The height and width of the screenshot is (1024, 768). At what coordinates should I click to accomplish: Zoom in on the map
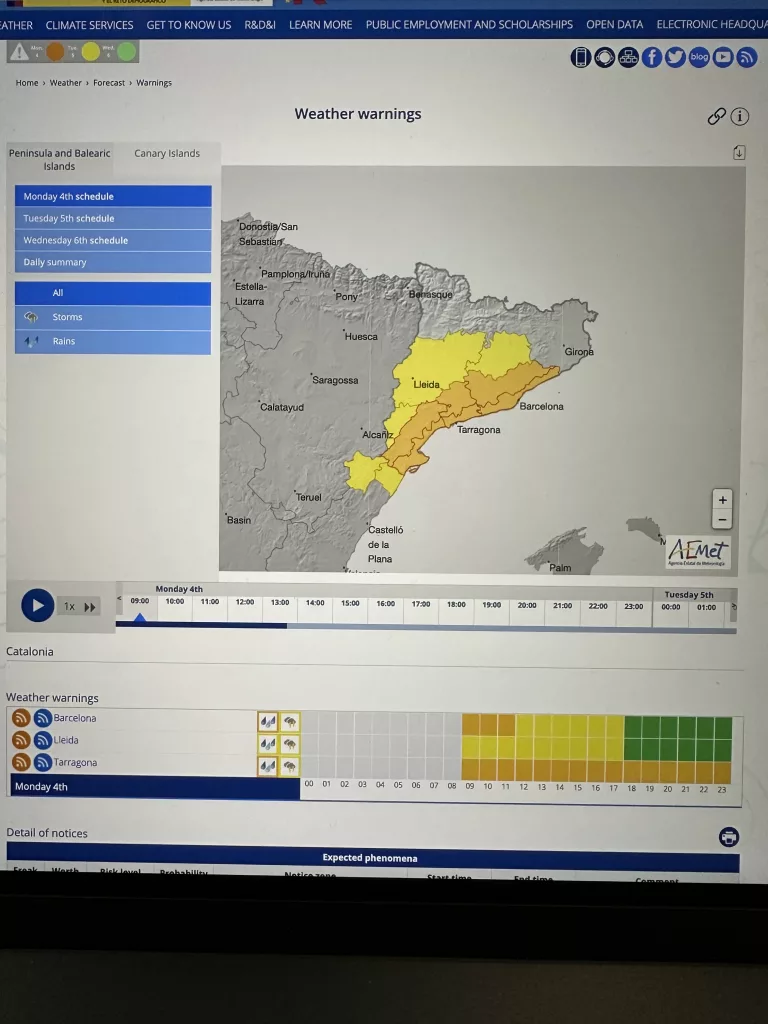click(x=722, y=499)
